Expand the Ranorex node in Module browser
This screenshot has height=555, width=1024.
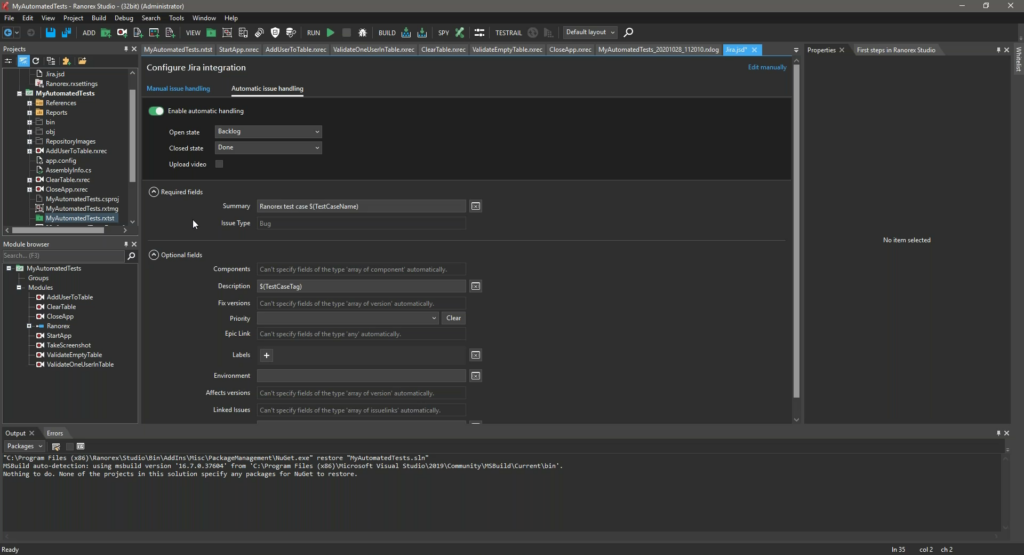(x=29, y=326)
